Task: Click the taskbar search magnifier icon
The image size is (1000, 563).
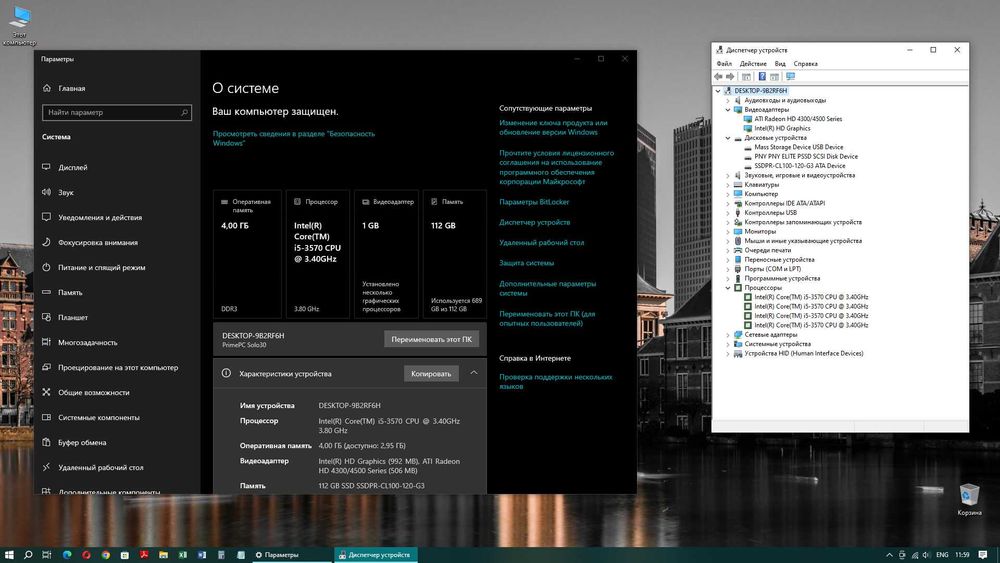Action: pyautogui.click(x=28, y=555)
